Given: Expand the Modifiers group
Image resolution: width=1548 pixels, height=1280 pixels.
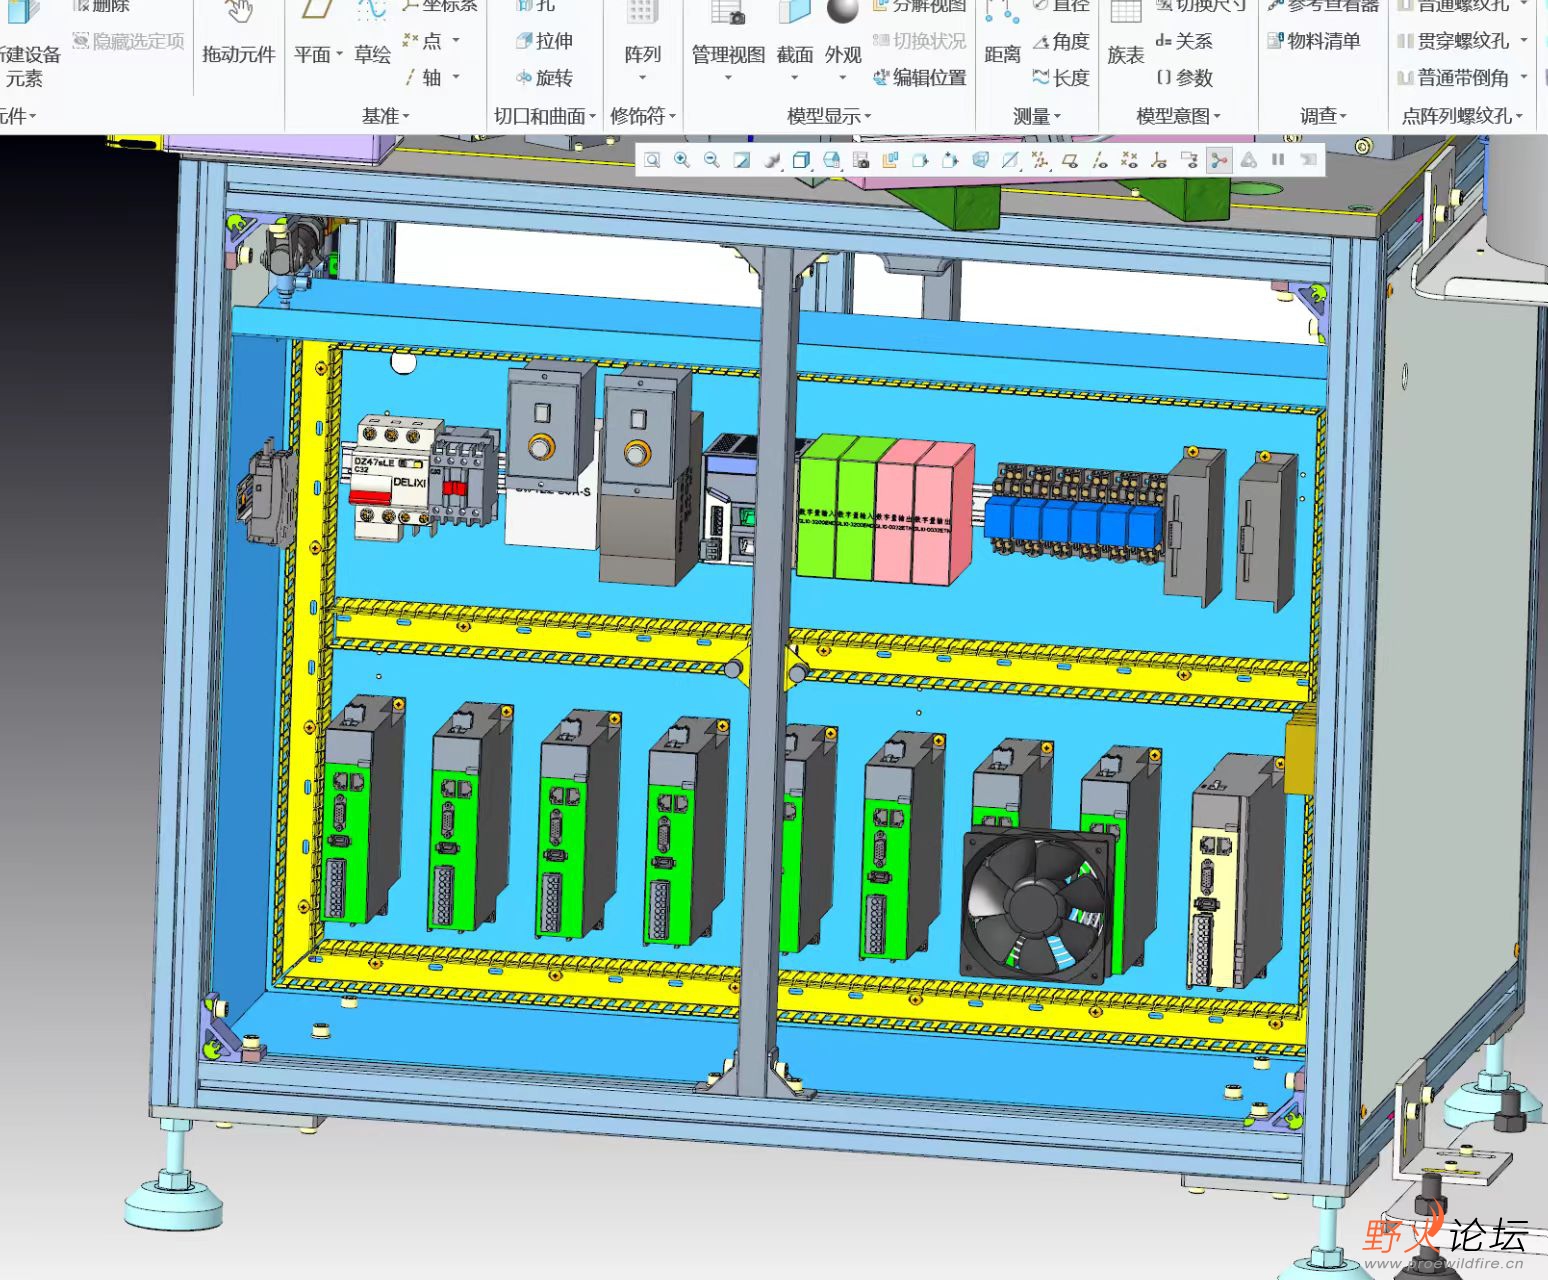Looking at the screenshot, I should click(x=643, y=116).
